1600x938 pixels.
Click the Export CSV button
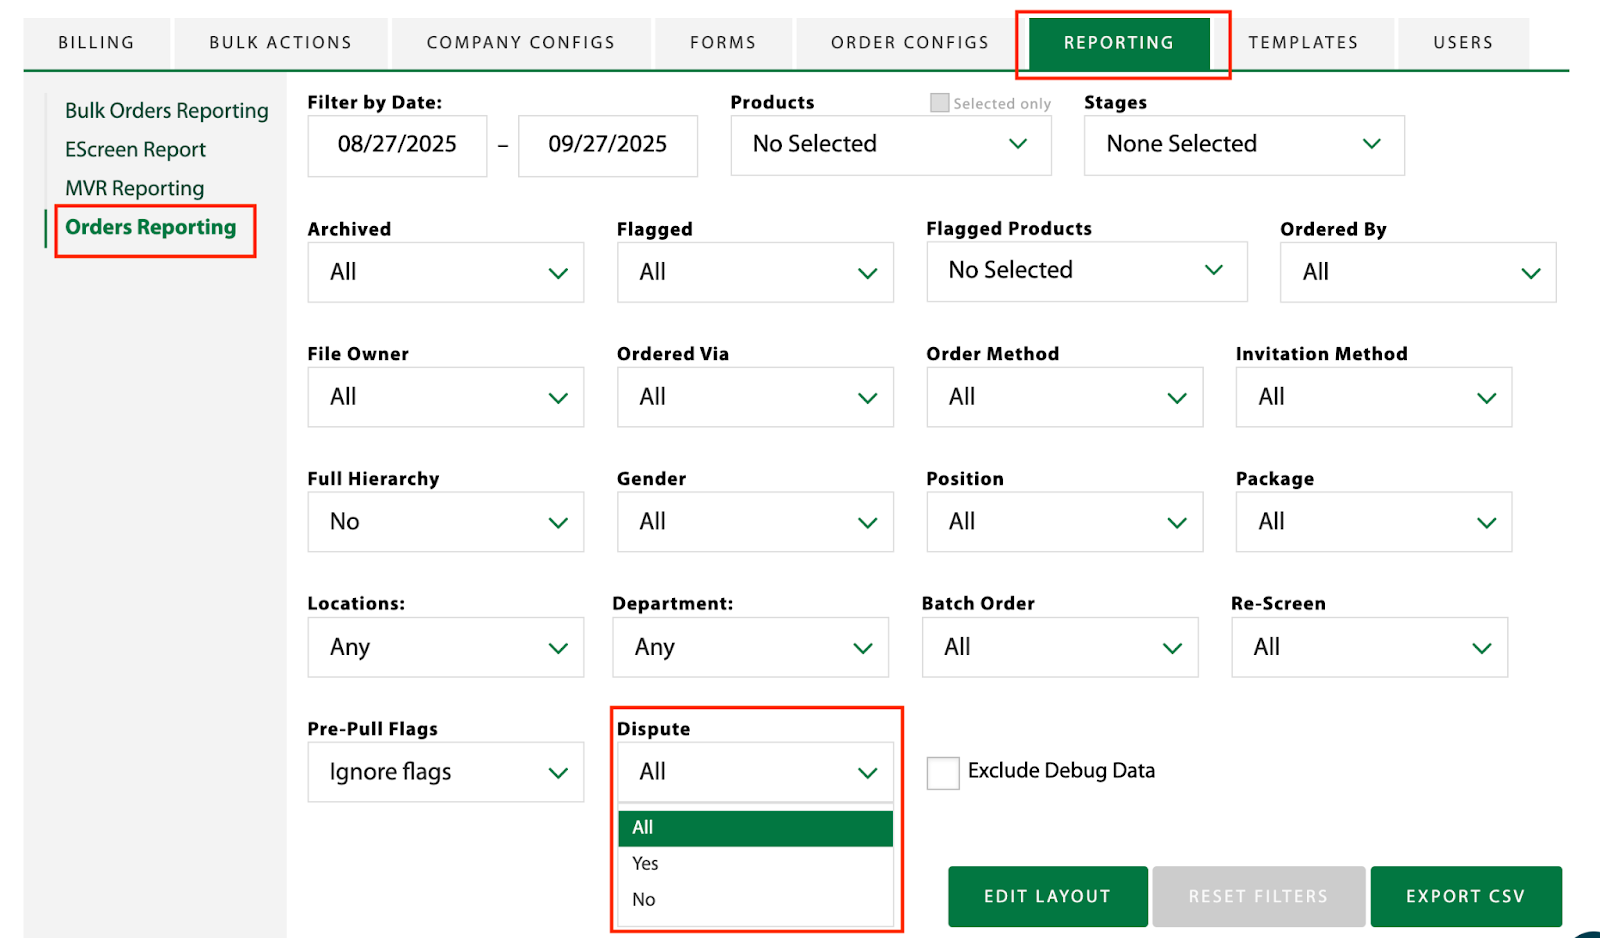click(x=1465, y=897)
